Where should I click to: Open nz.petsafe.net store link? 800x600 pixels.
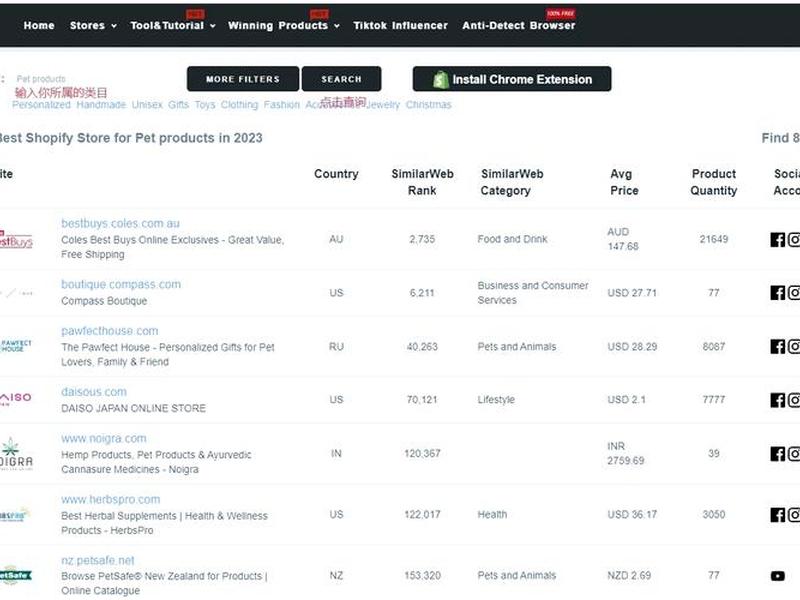click(98, 560)
